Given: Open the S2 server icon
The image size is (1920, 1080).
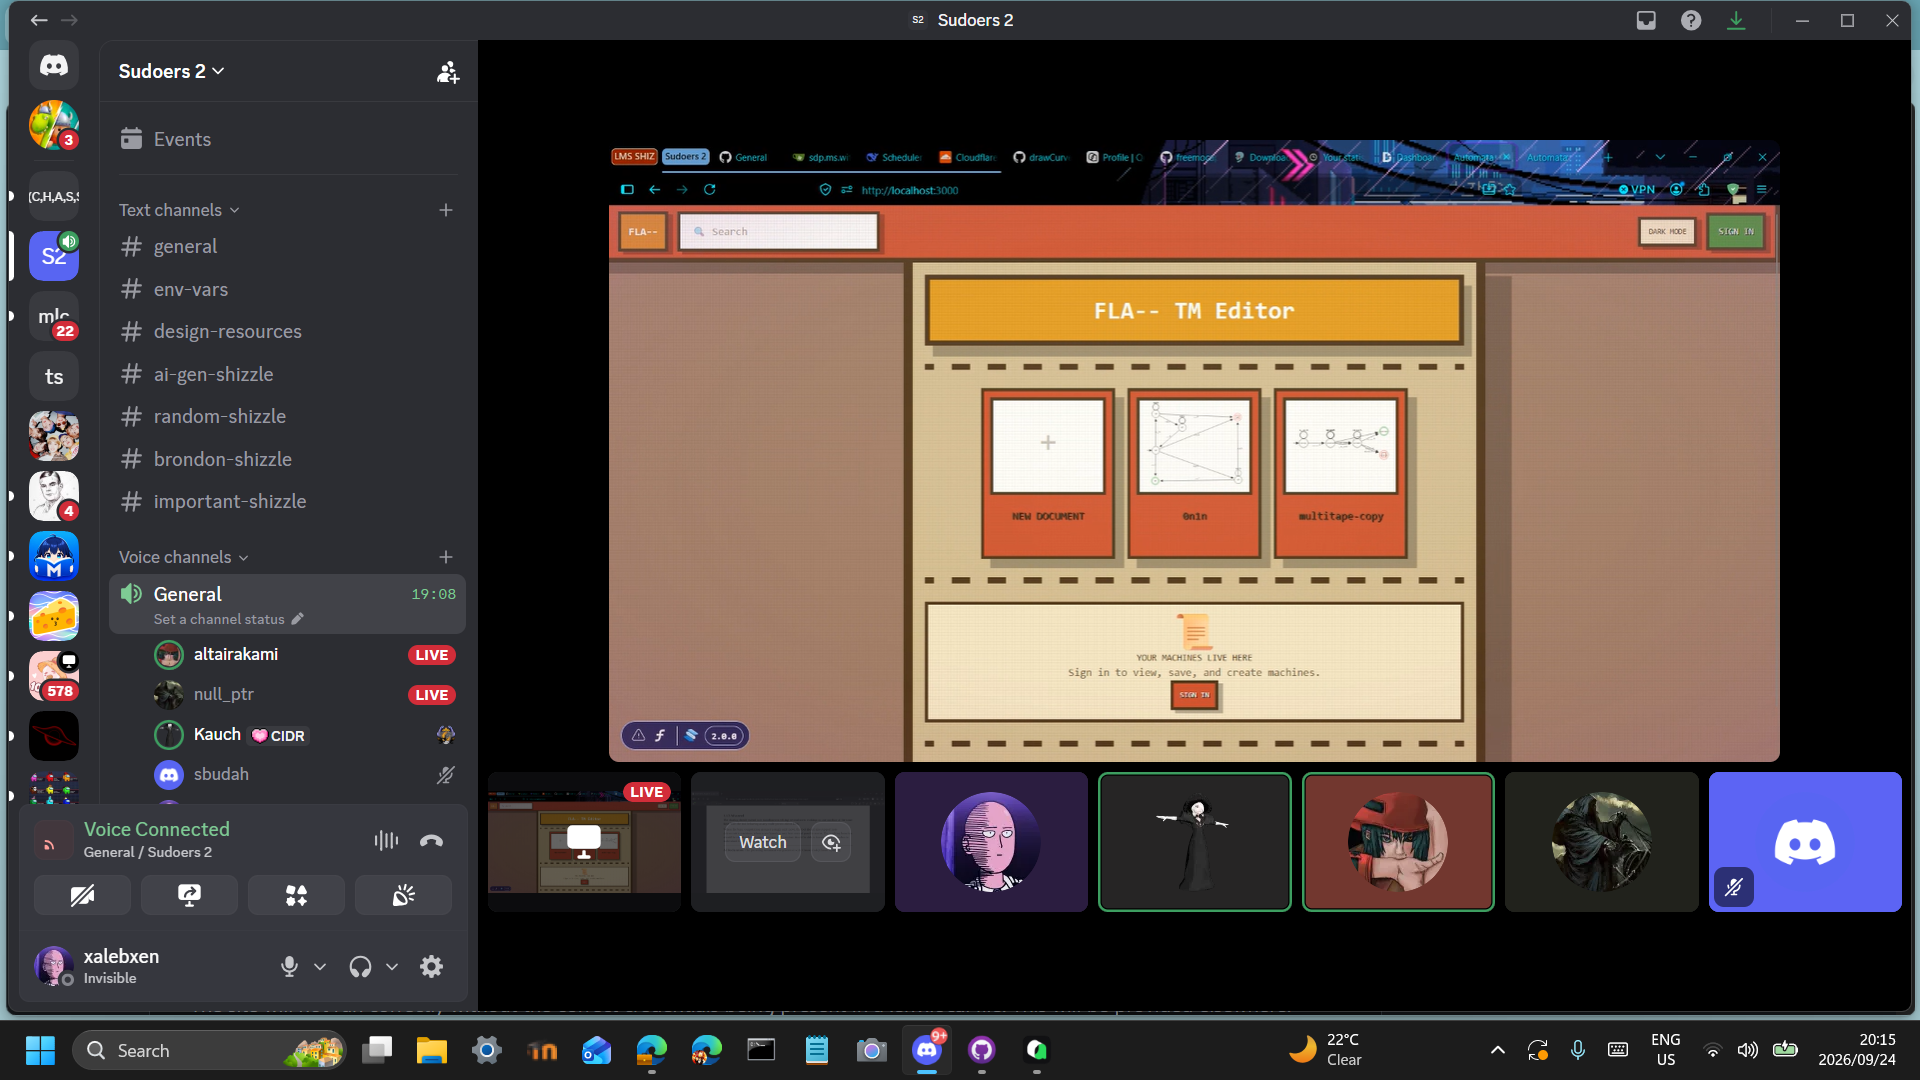Looking at the screenshot, I should [54, 256].
